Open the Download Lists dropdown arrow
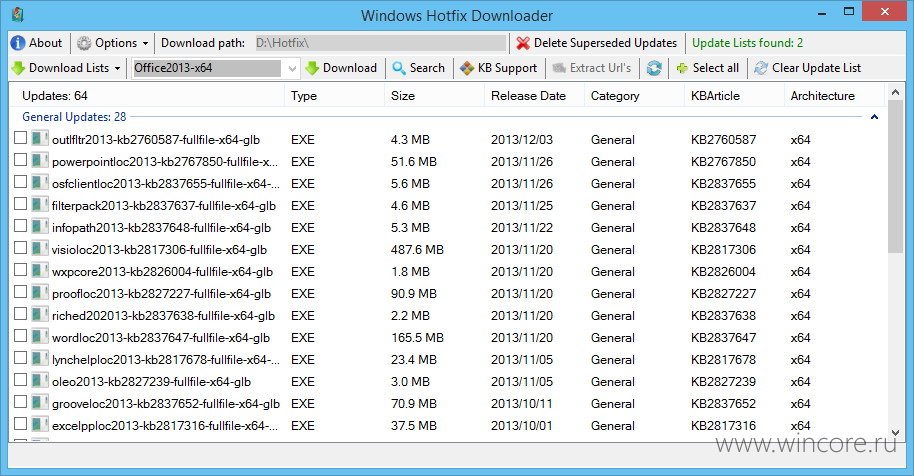The height and width of the screenshot is (476, 914). pyautogui.click(x=117, y=68)
